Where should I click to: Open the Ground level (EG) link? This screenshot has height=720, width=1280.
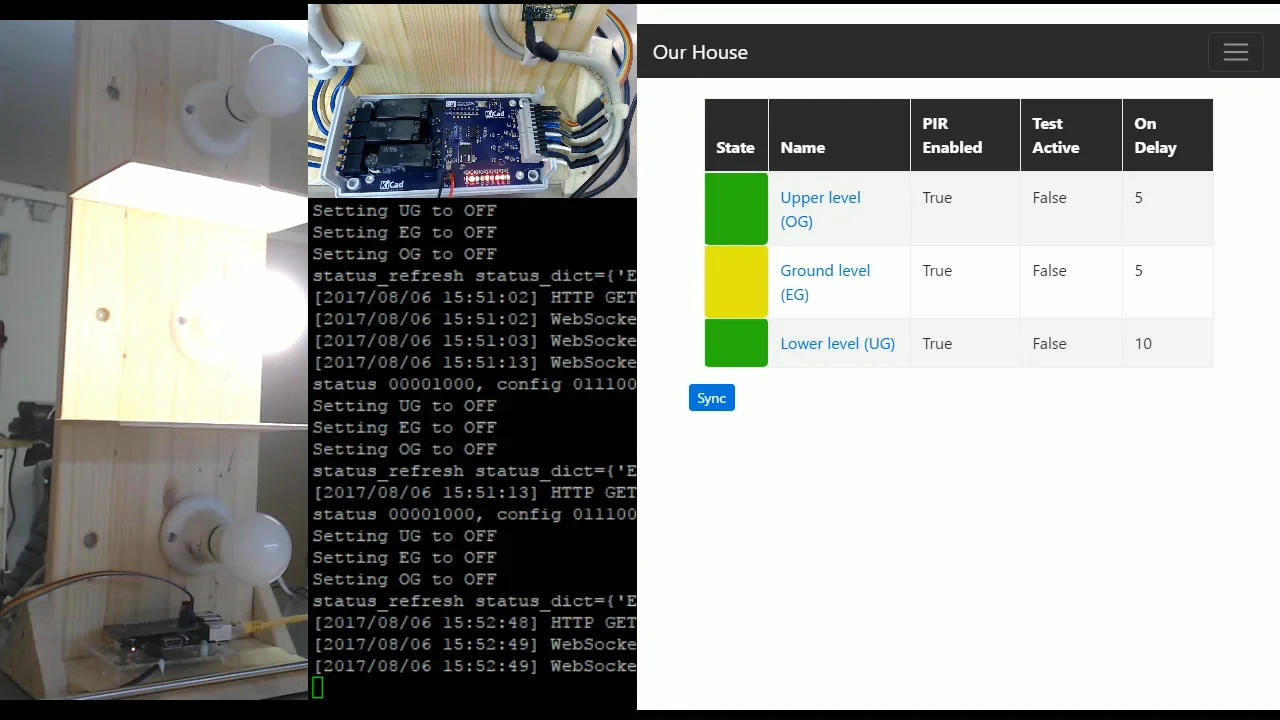point(825,282)
